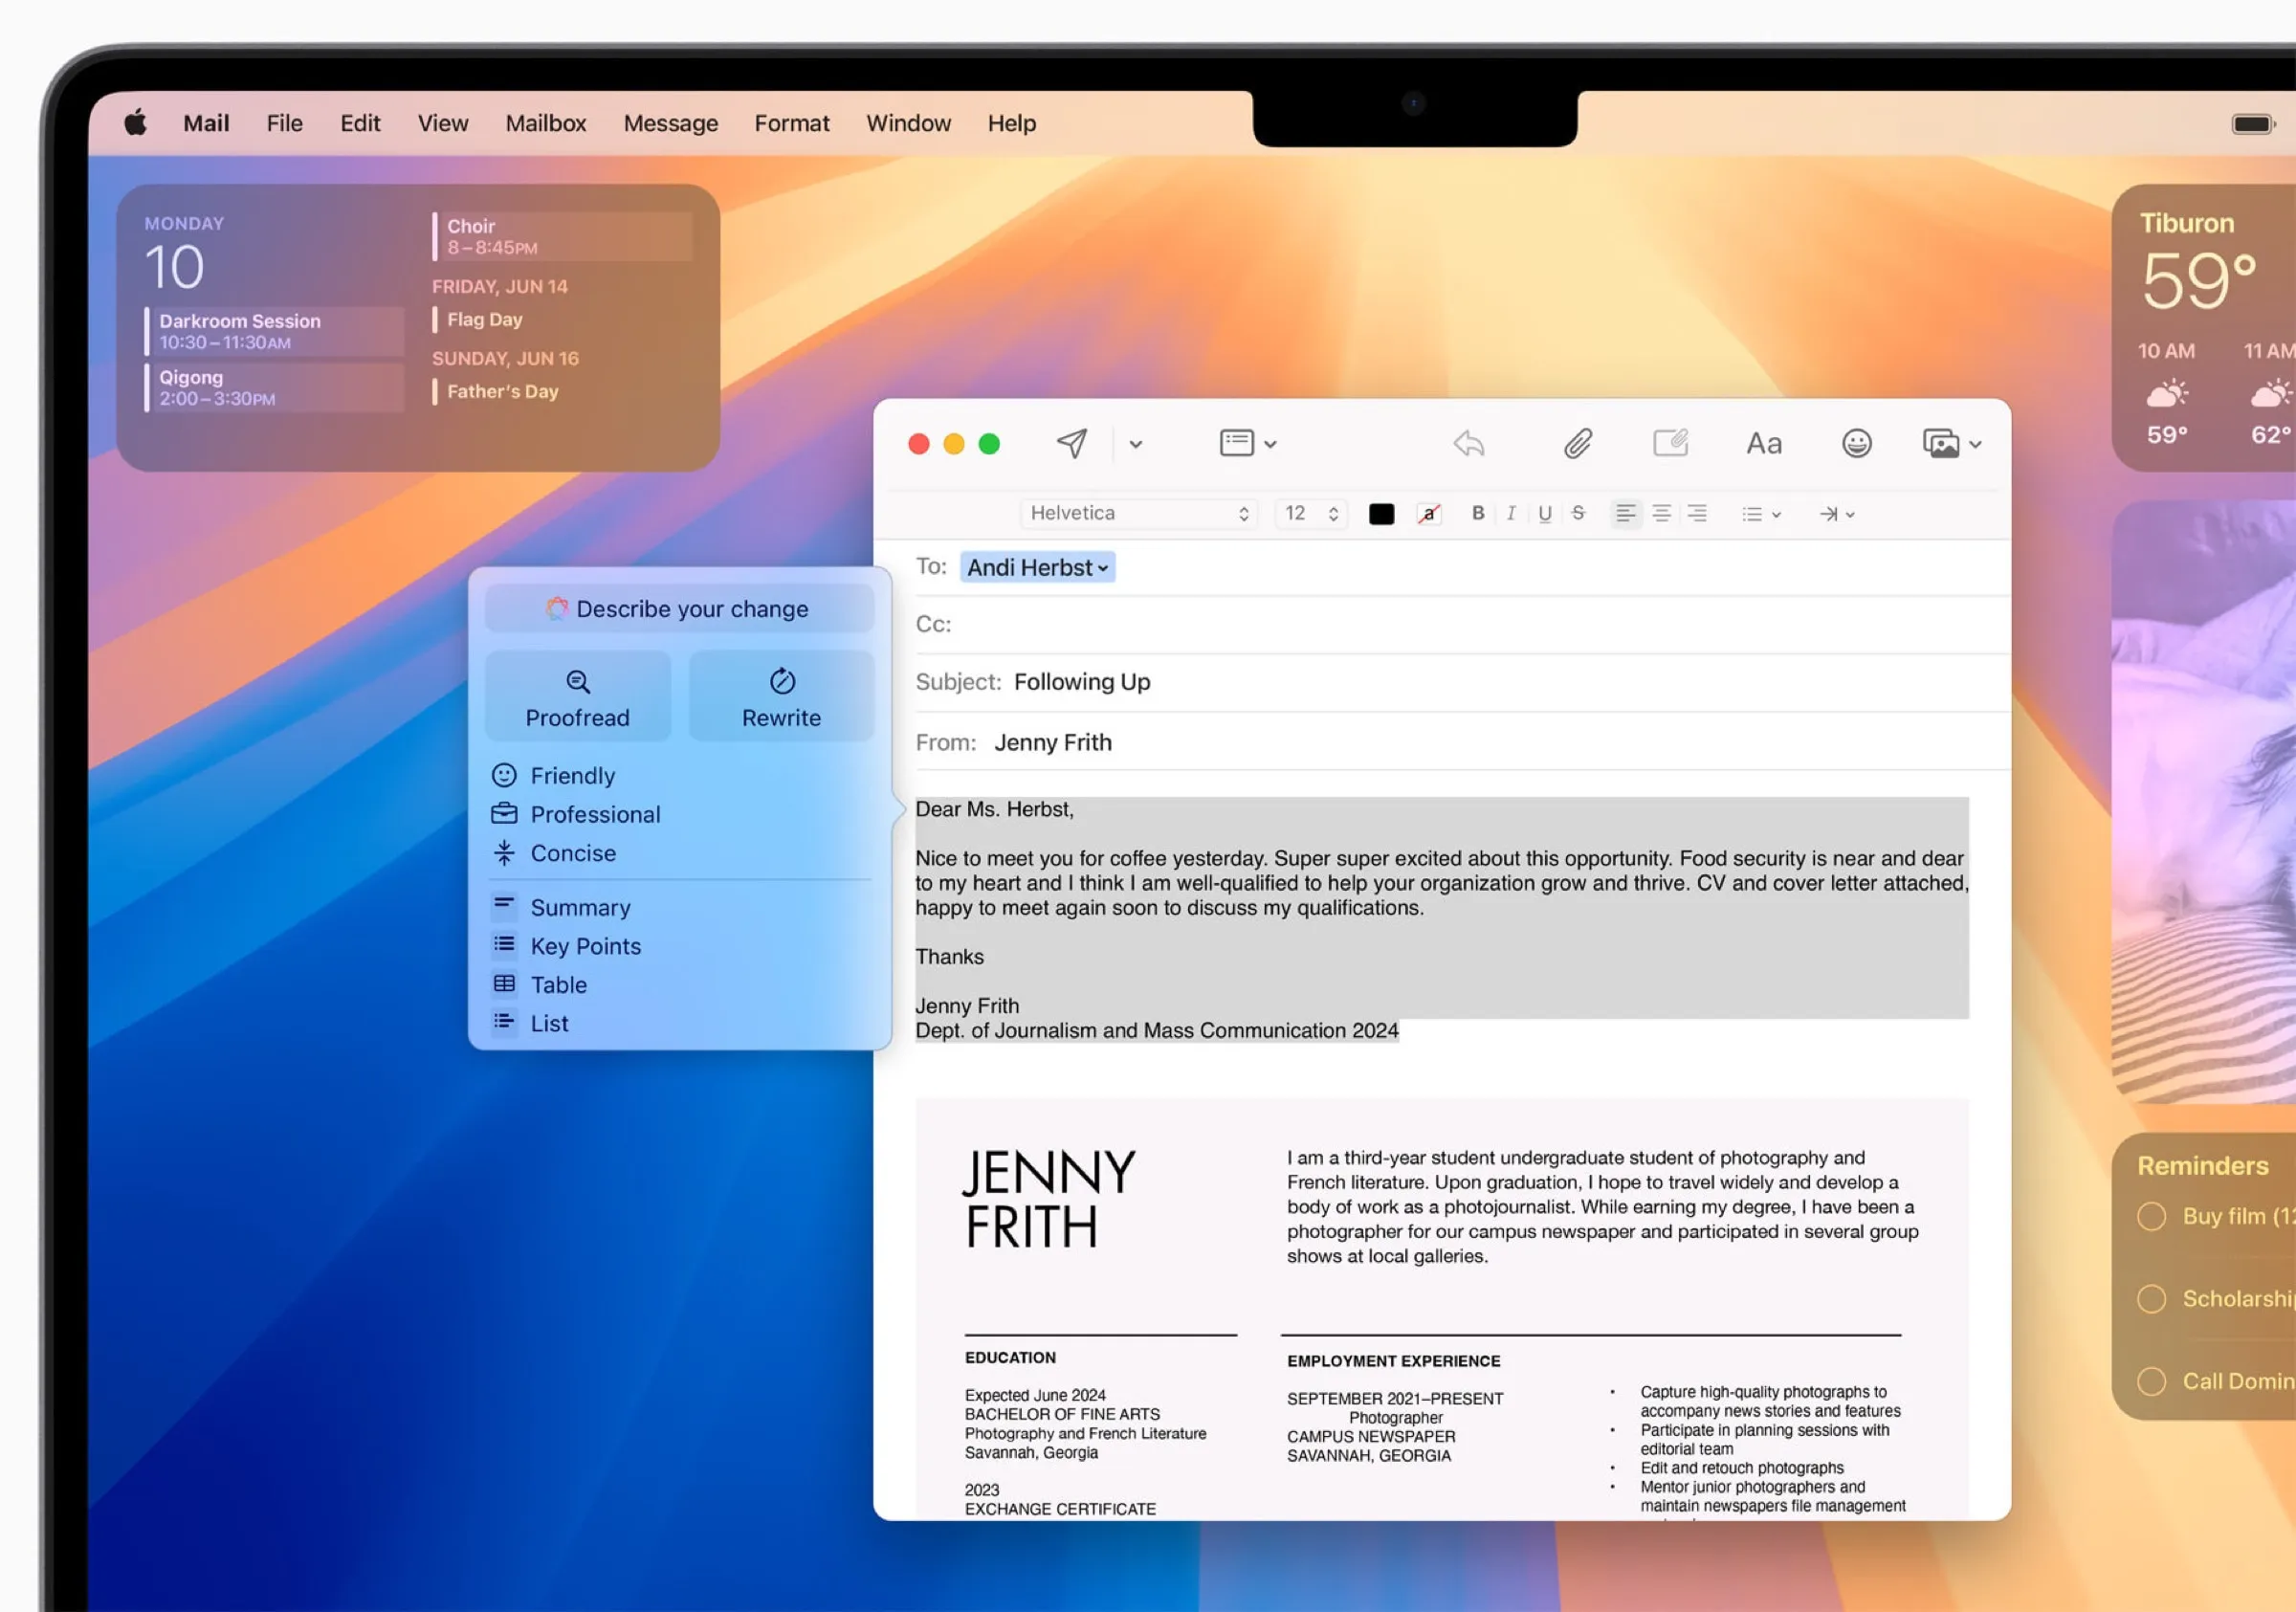This screenshot has width=2296, height=1612.
Task: Toggle bold formatting
Action: pos(1478,513)
